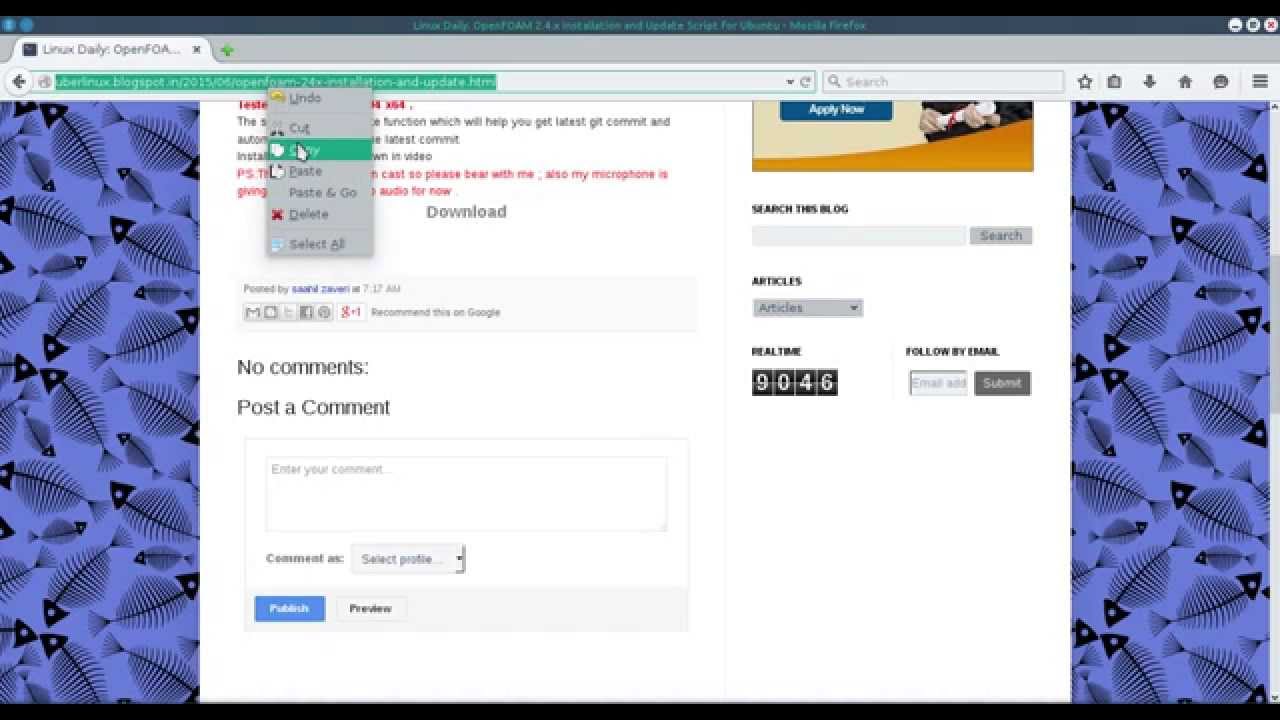Click the Google +1 button
Image resolution: width=1280 pixels, height=720 pixels.
coord(351,312)
